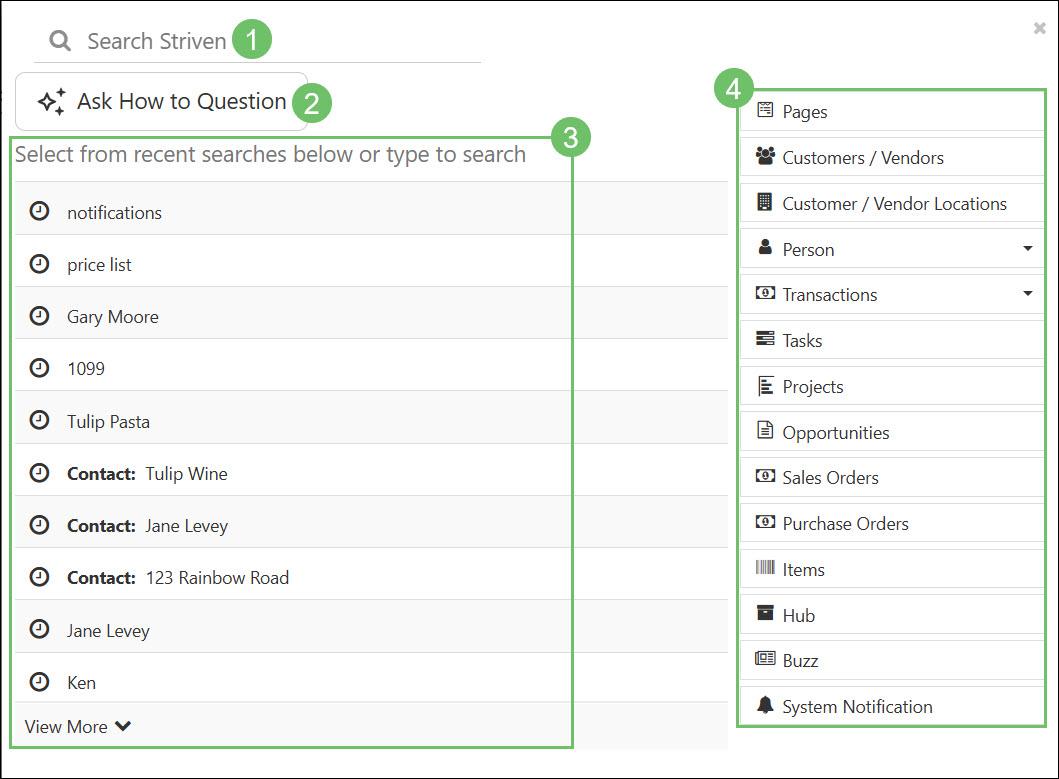Filter search by System Notification
The height and width of the screenshot is (779, 1059).
(892, 706)
